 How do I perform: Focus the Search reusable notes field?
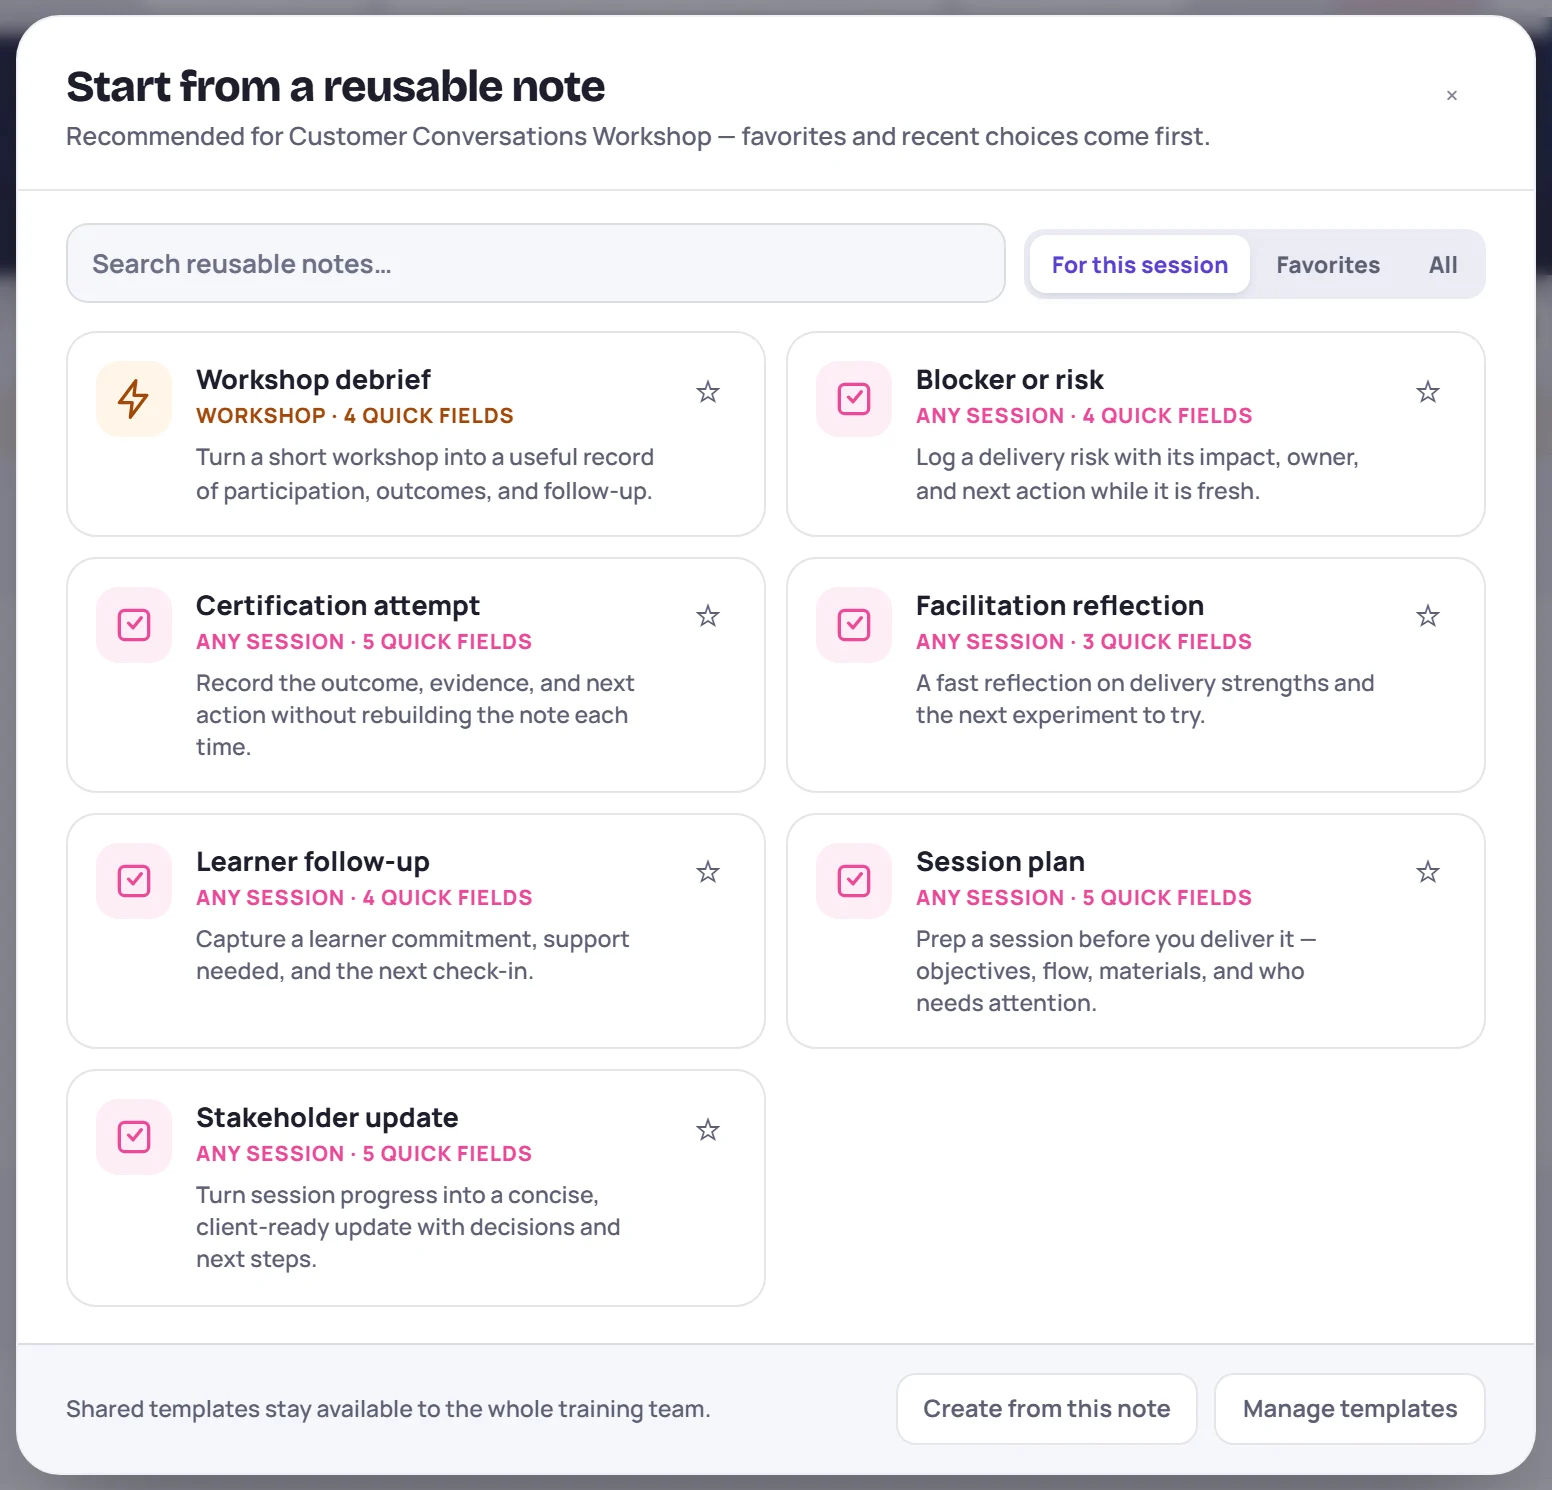click(x=536, y=263)
